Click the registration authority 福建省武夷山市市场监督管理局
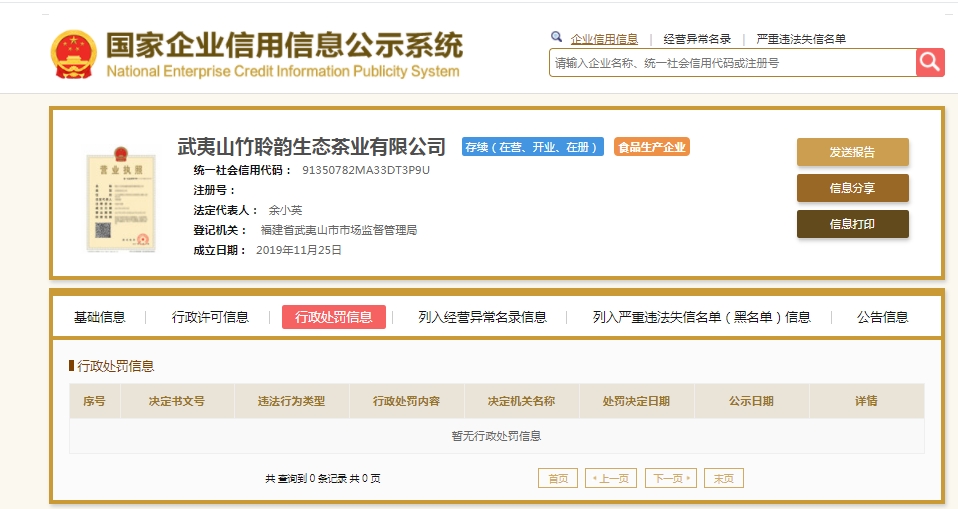958x509 pixels. [339, 230]
